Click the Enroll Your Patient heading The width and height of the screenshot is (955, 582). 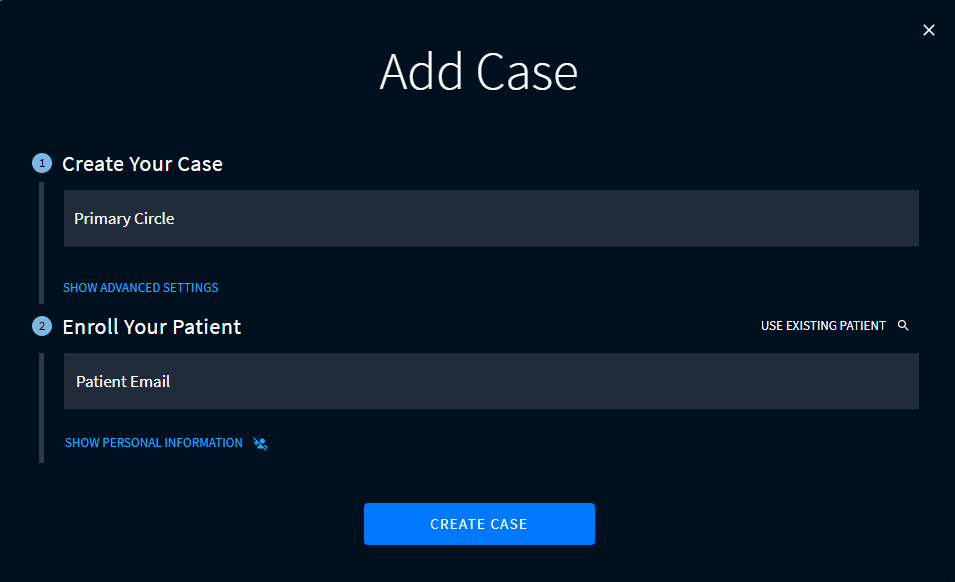click(151, 327)
